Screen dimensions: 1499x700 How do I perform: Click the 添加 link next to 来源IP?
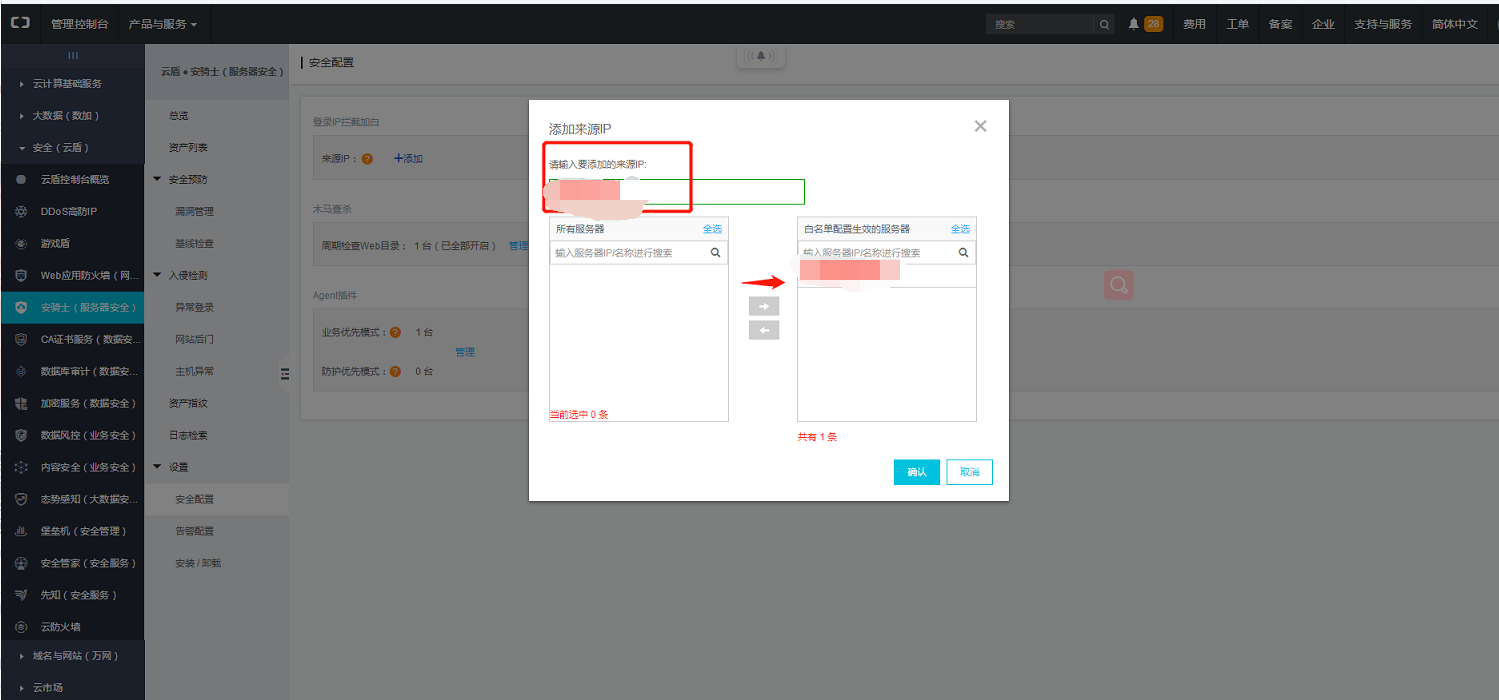pyautogui.click(x=408, y=157)
